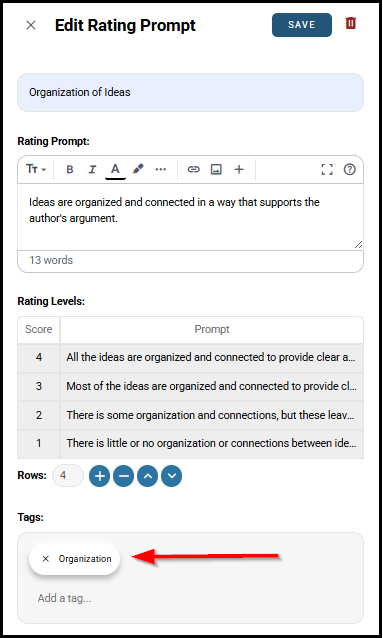Click the Prompt column header
The image size is (383, 638).
click(x=212, y=330)
